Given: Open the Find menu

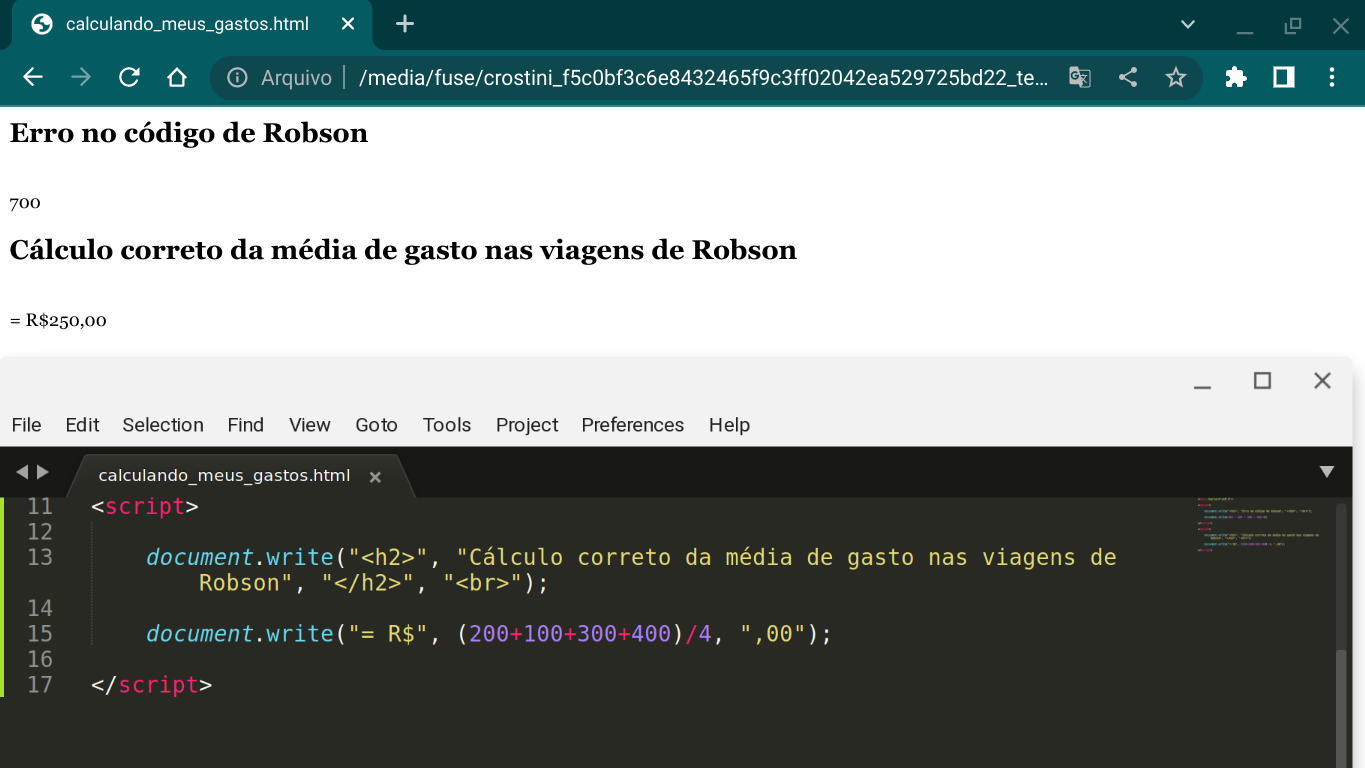Looking at the screenshot, I should coord(246,425).
